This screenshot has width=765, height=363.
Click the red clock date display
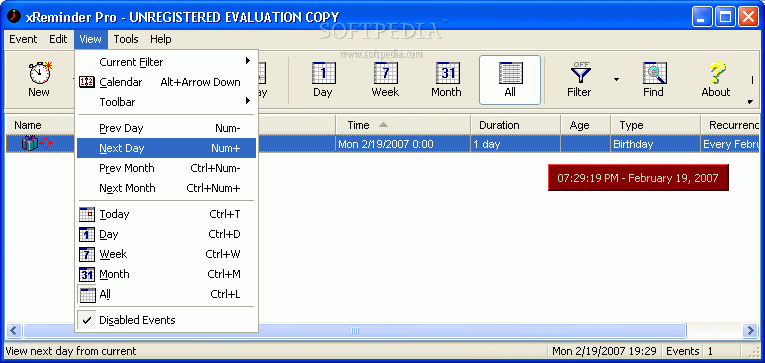click(x=638, y=178)
